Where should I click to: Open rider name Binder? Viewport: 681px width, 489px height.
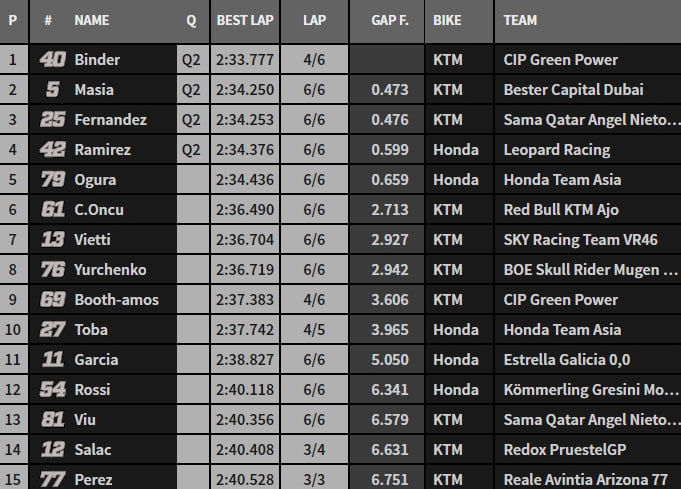(x=97, y=60)
